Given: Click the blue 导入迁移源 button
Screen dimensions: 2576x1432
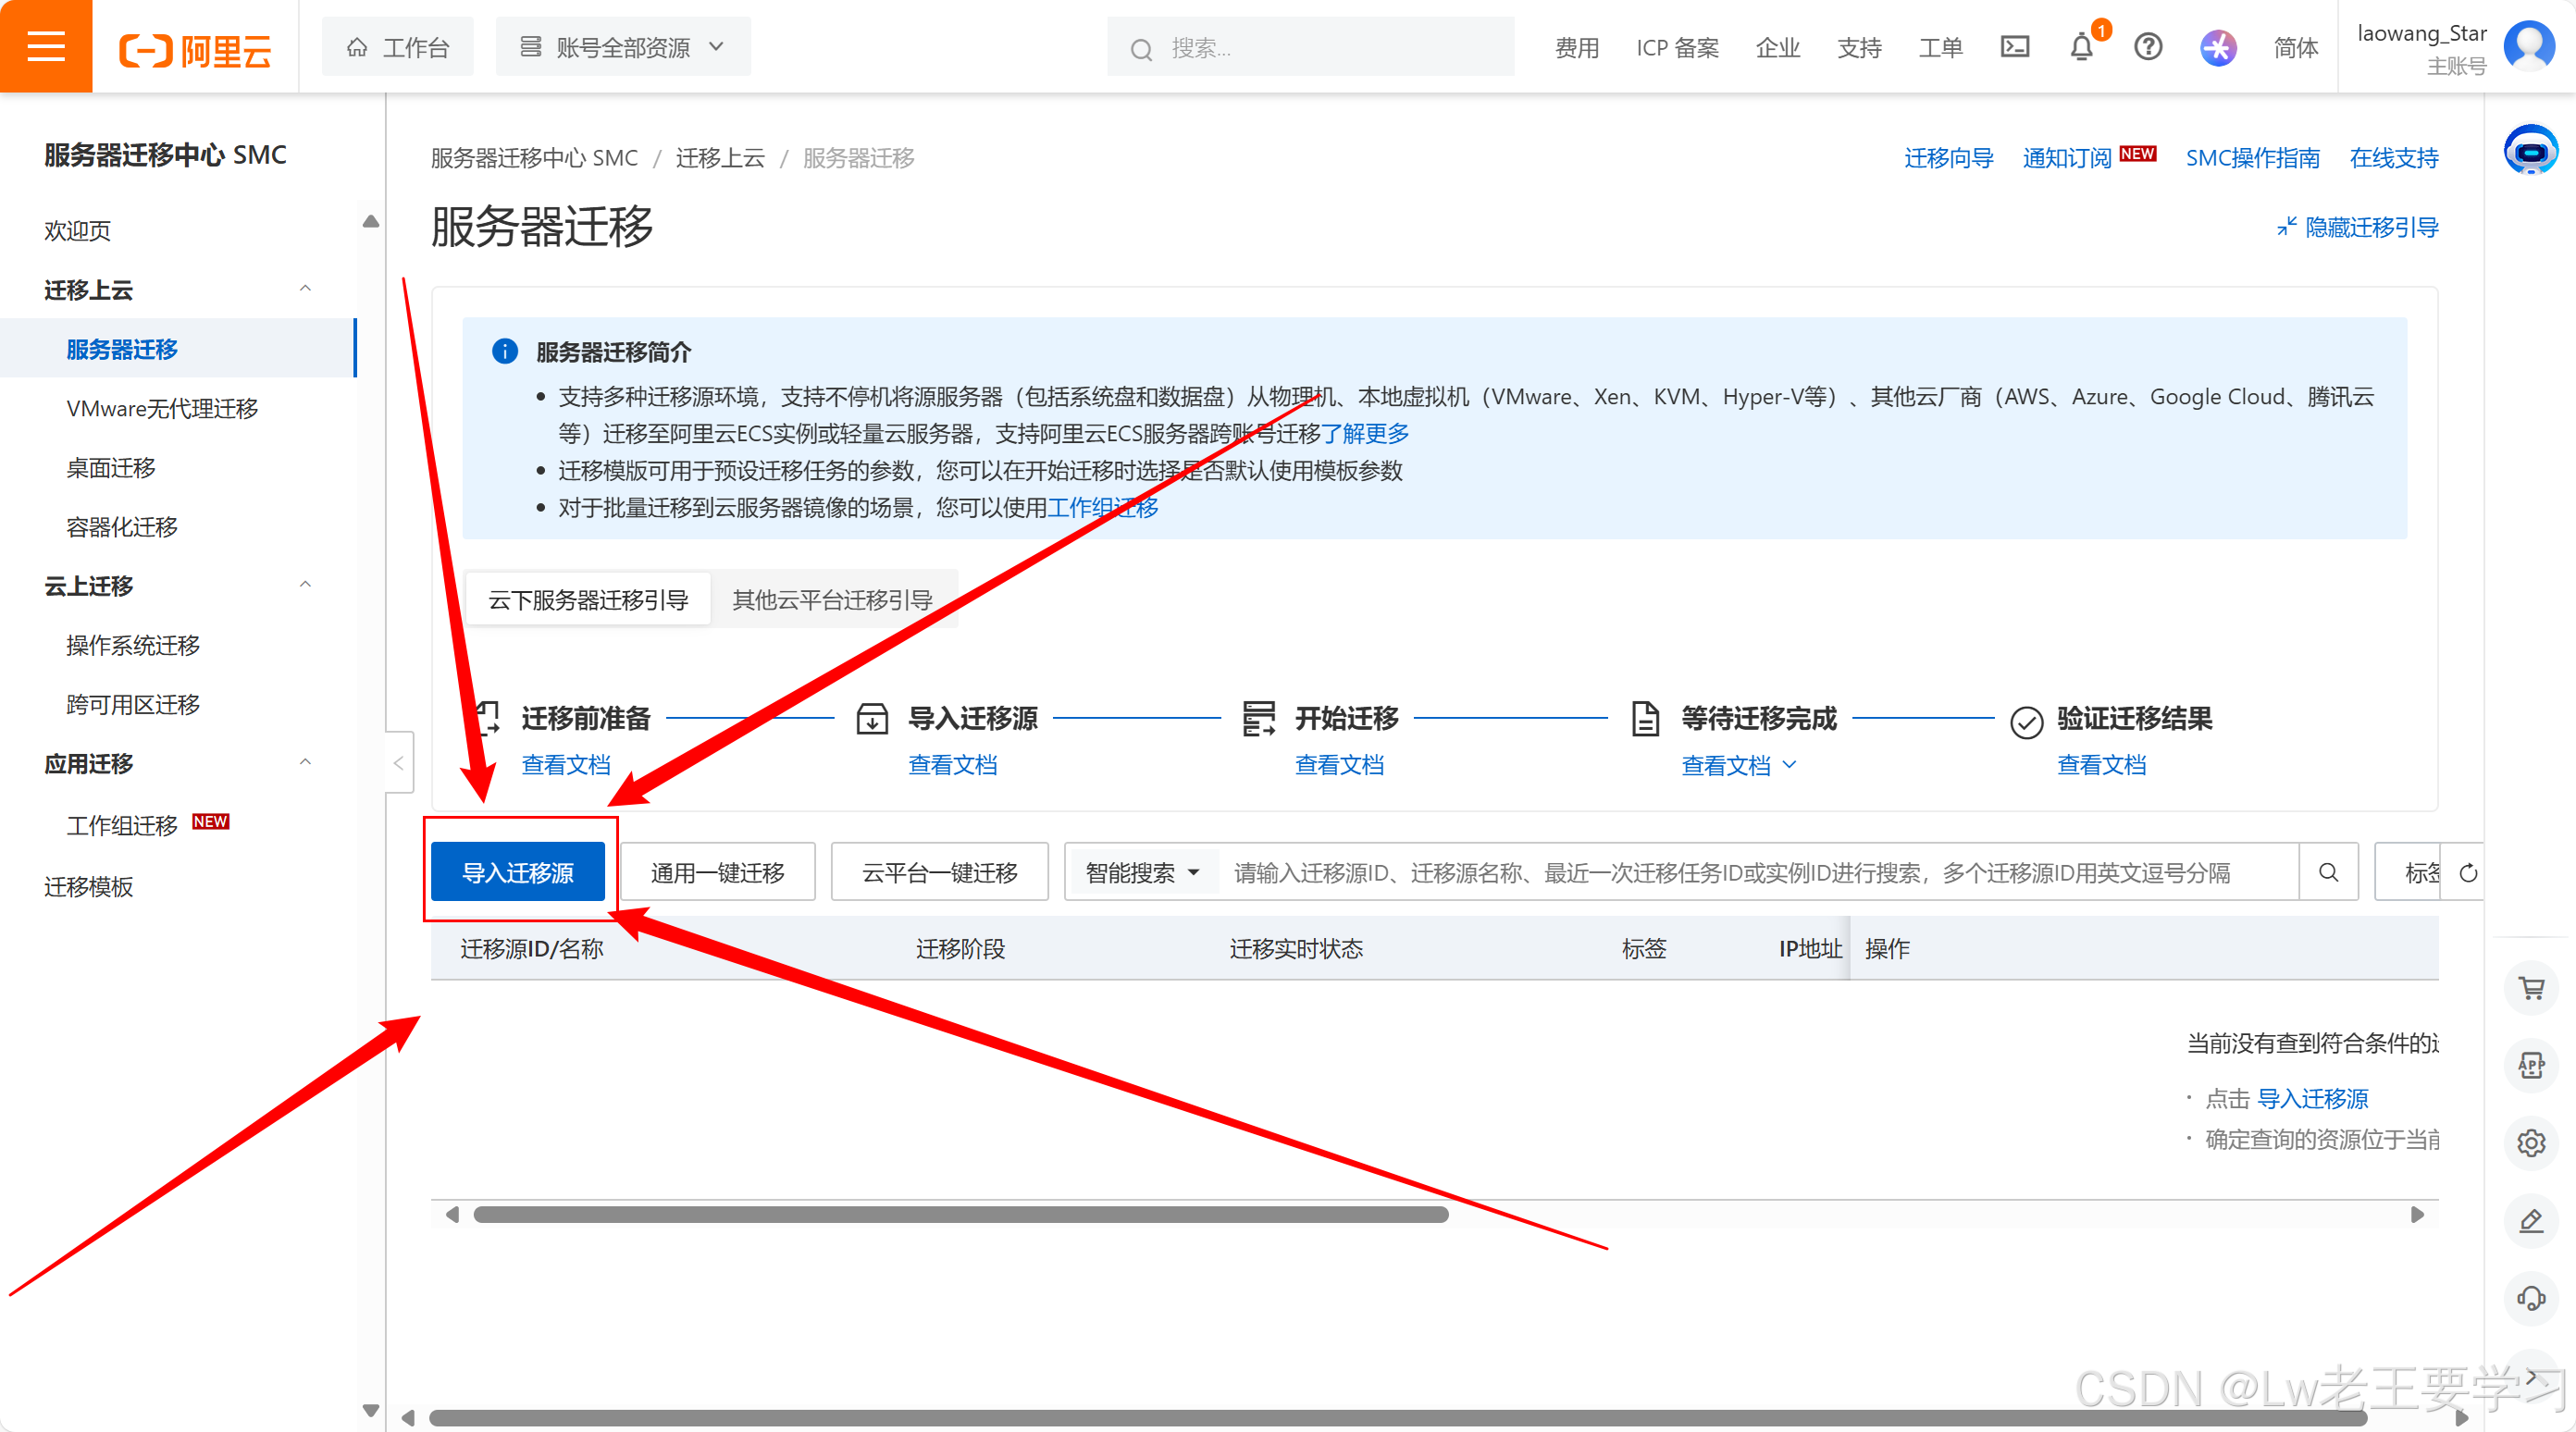Looking at the screenshot, I should coord(518,873).
